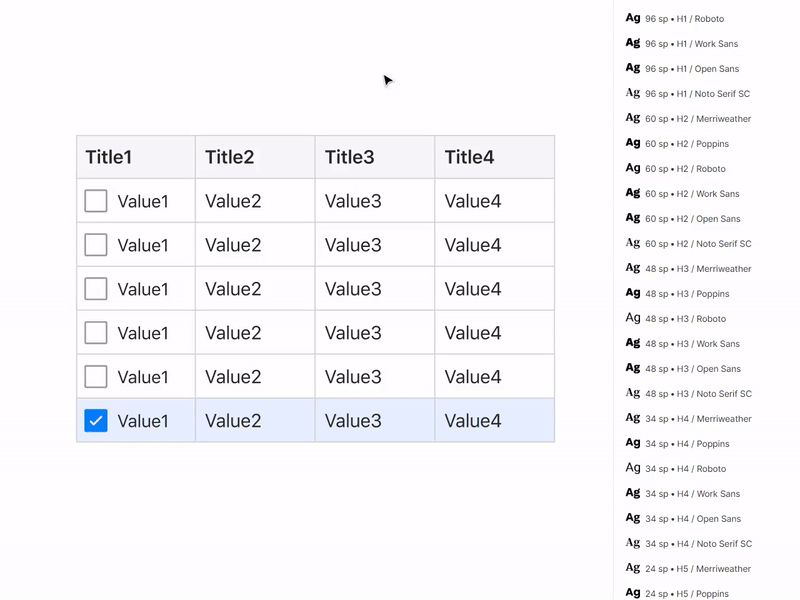Check the checkbox in the fourth table row
The image size is (800, 600).
click(96, 333)
